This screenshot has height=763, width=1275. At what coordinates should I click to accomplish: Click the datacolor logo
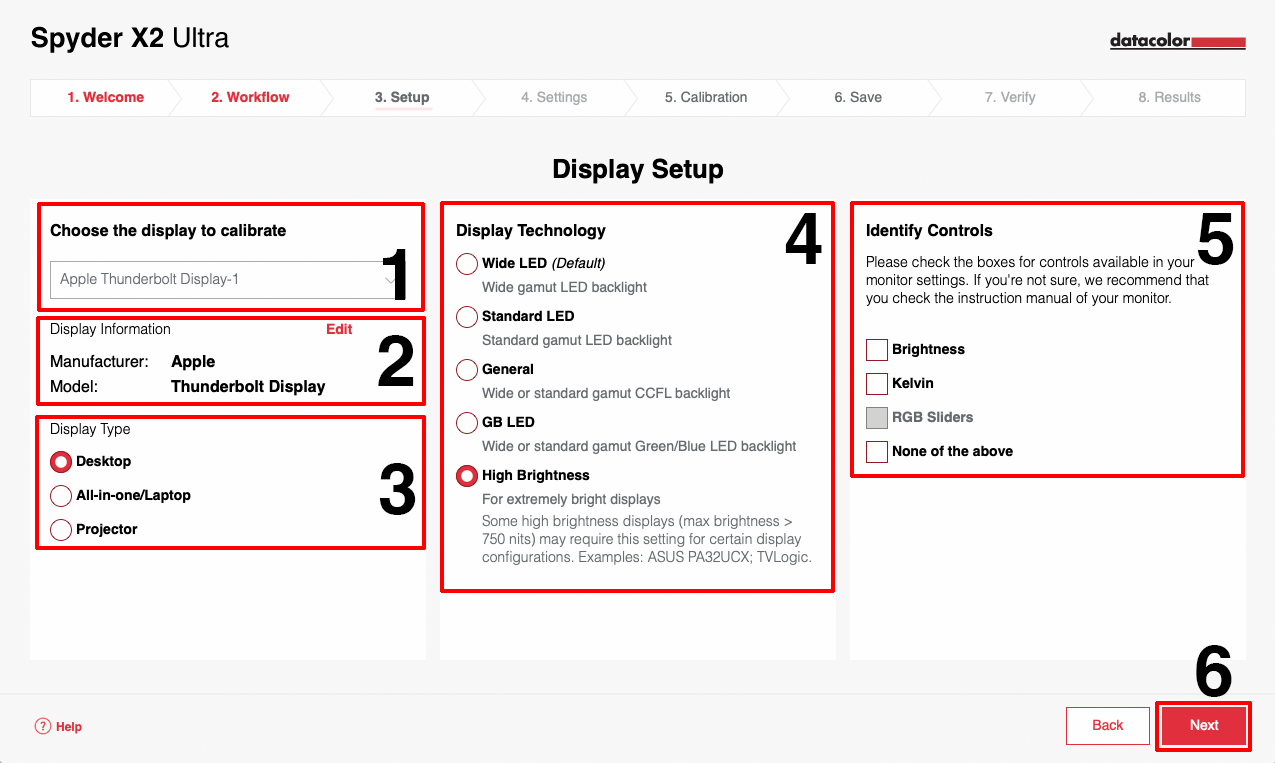point(1178,41)
